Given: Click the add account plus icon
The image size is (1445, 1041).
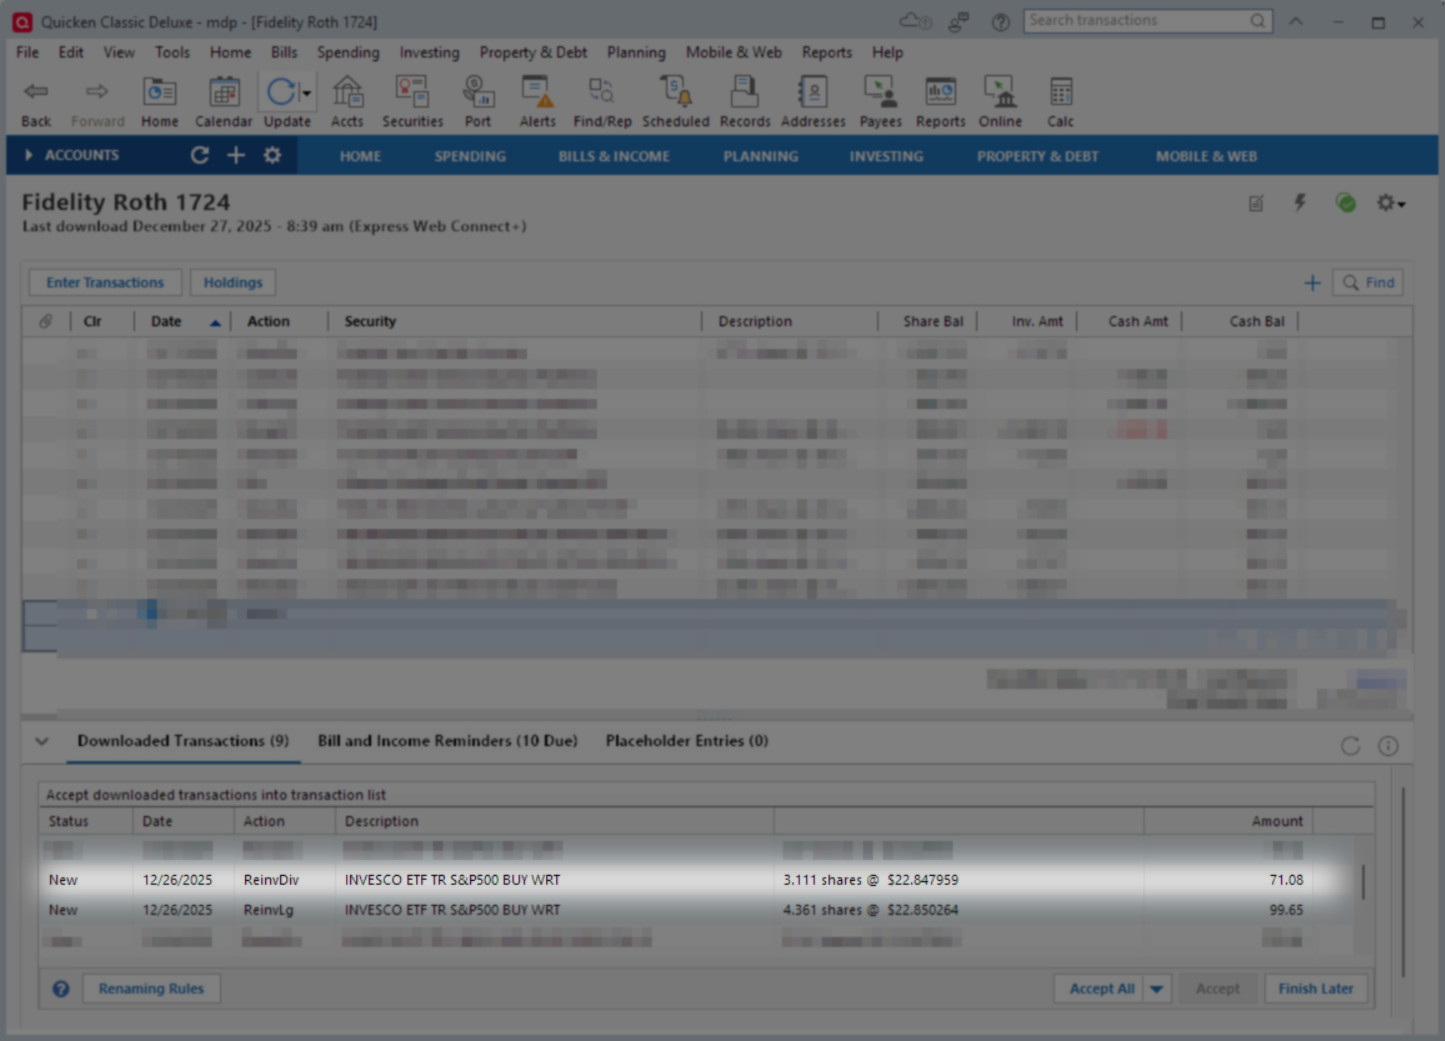Looking at the screenshot, I should coord(236,155).
